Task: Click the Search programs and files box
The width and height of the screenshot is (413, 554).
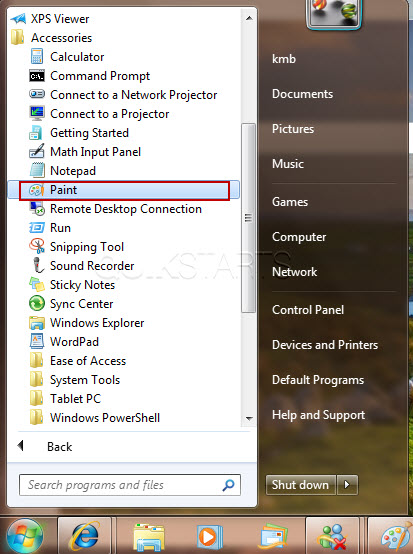Action: coord(130,485)
